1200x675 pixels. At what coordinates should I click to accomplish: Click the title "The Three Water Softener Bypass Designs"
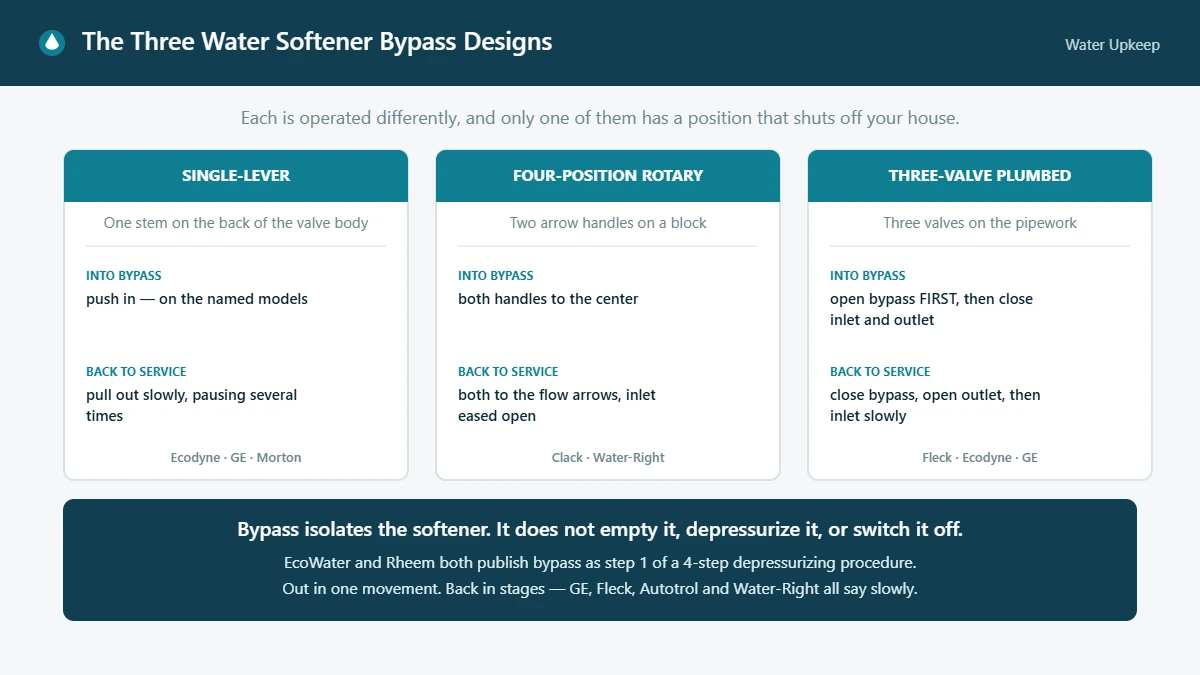pos(317,42)
